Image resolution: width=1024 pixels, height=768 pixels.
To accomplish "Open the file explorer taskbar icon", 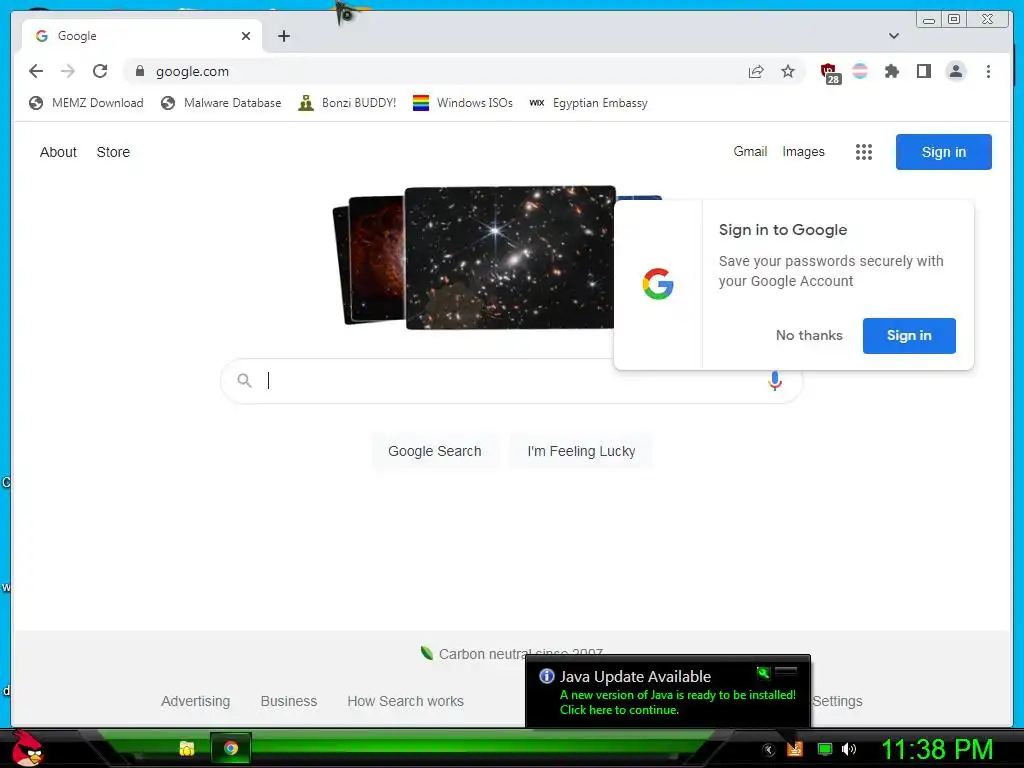I will 187,748.
